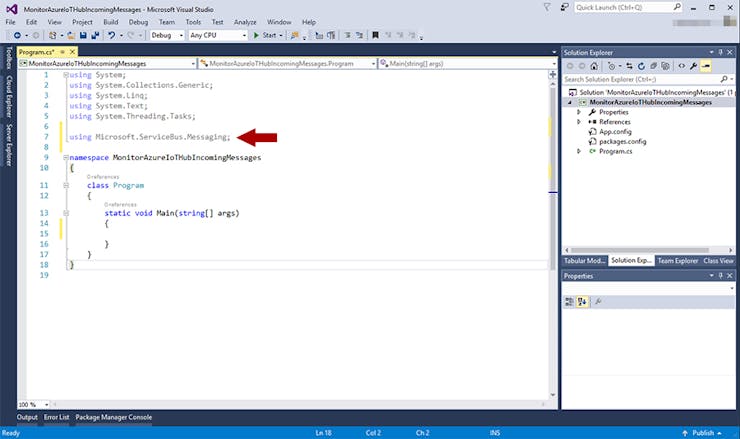Screen dimensions: 740x439
Task: Click the Property Pages wrench icon
Action: point(598,302)
